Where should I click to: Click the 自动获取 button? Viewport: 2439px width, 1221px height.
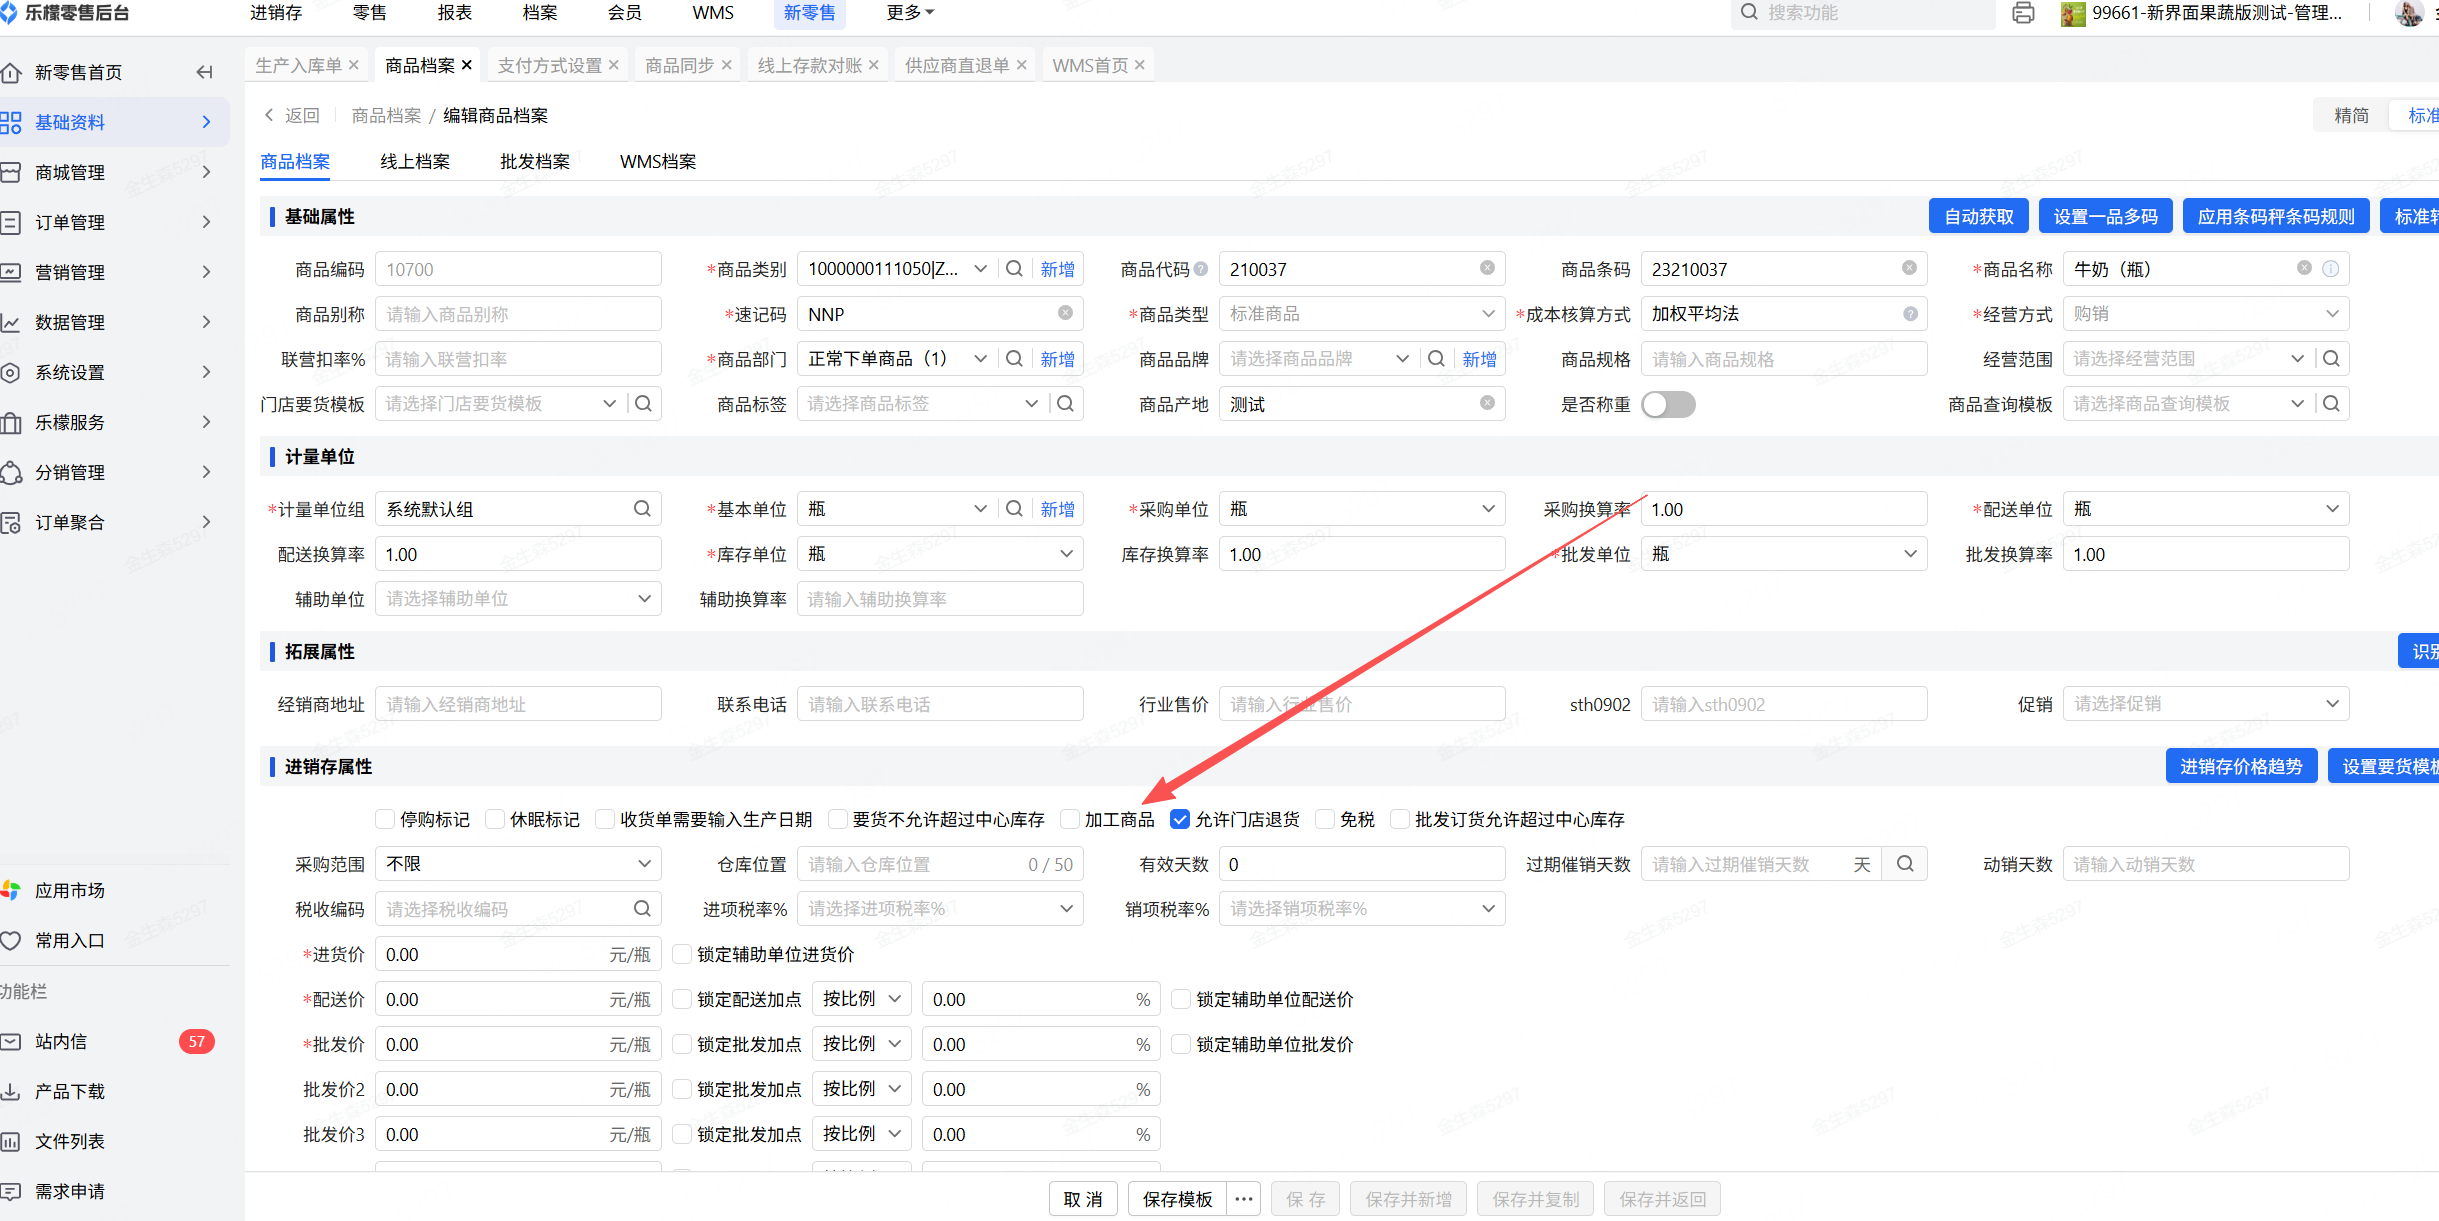1978,217
